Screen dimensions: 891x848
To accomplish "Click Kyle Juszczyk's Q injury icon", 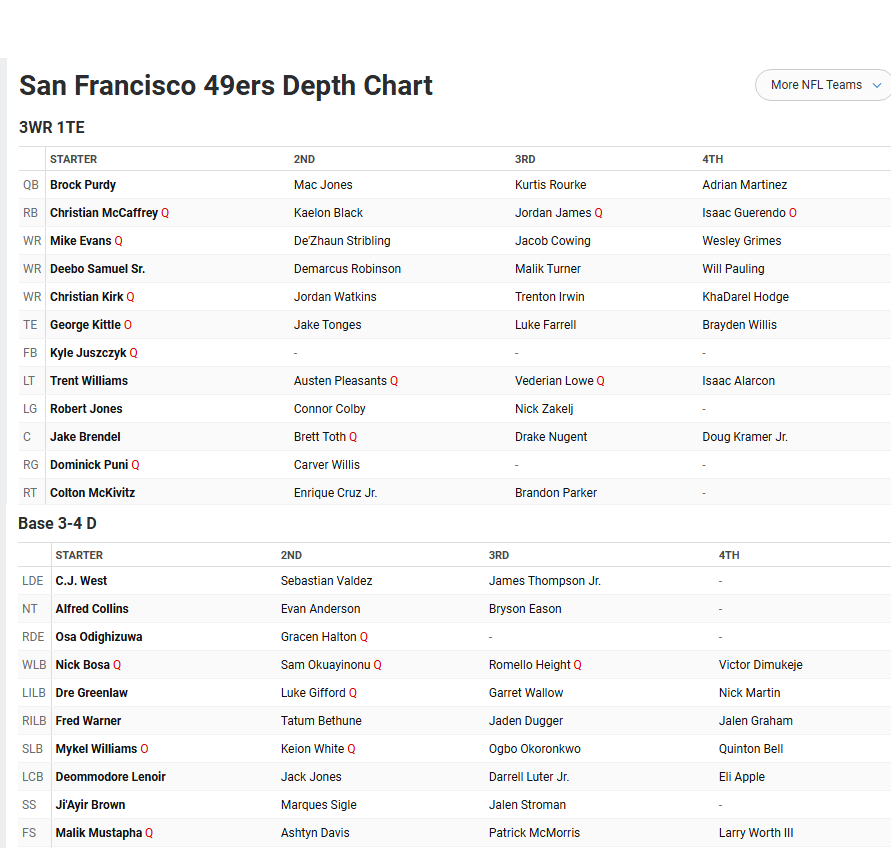I will 134,353.
